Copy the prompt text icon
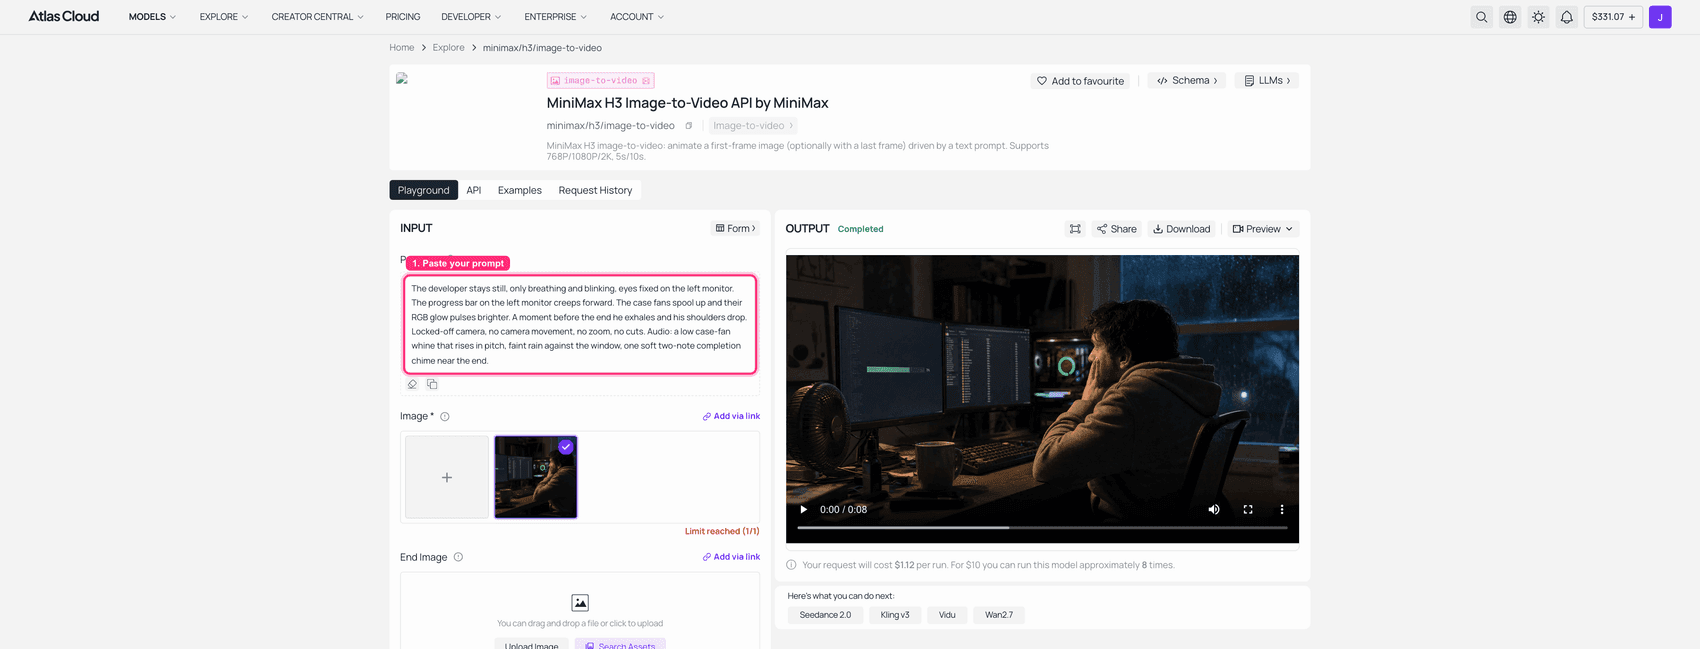Image resolution: width=1700 pixels, height=649 pixels. 432,384
